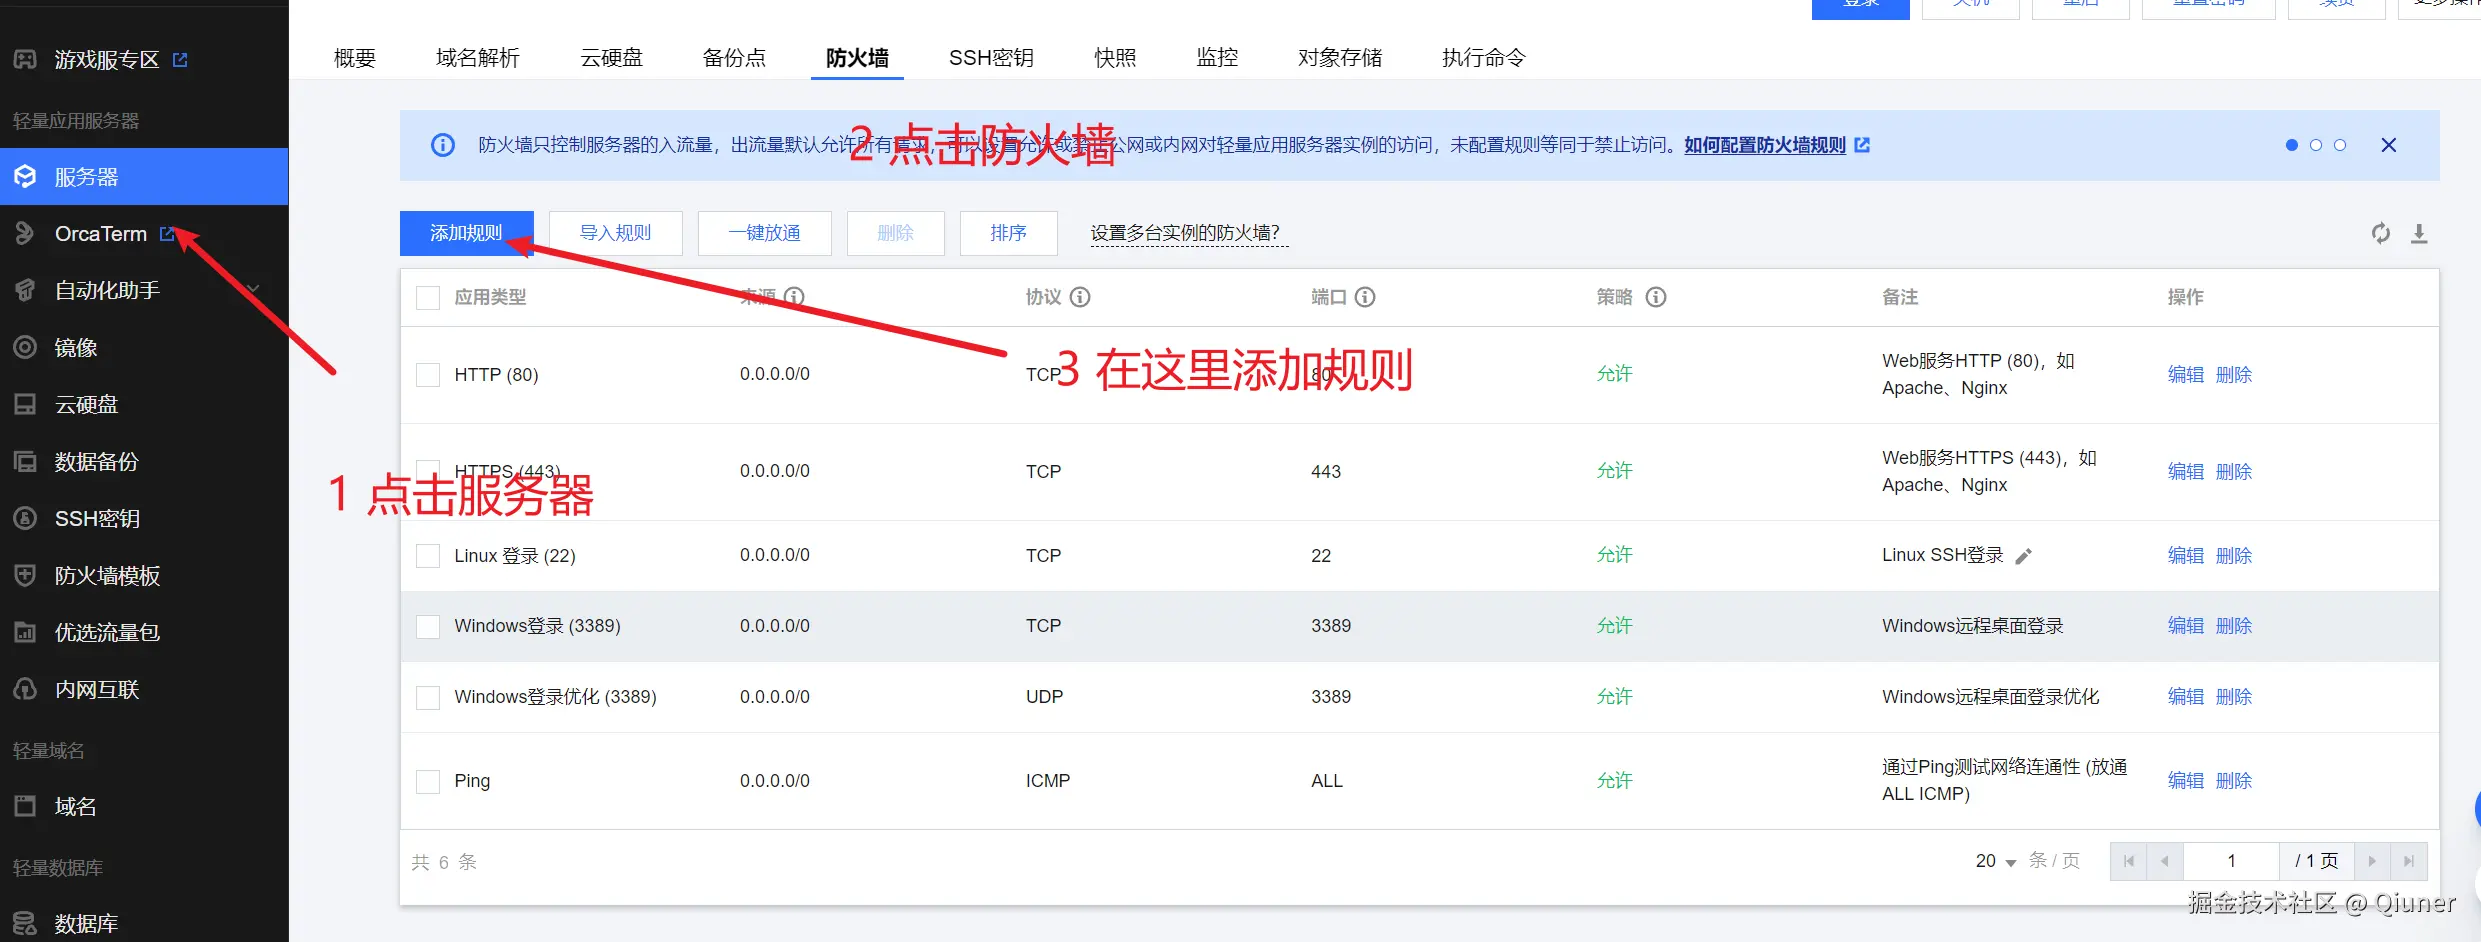Screen dimensions: 2481x942
Task: Click the OrcaTerm sidebar icon
Action: pyautogui.click(x=25, y=234)
